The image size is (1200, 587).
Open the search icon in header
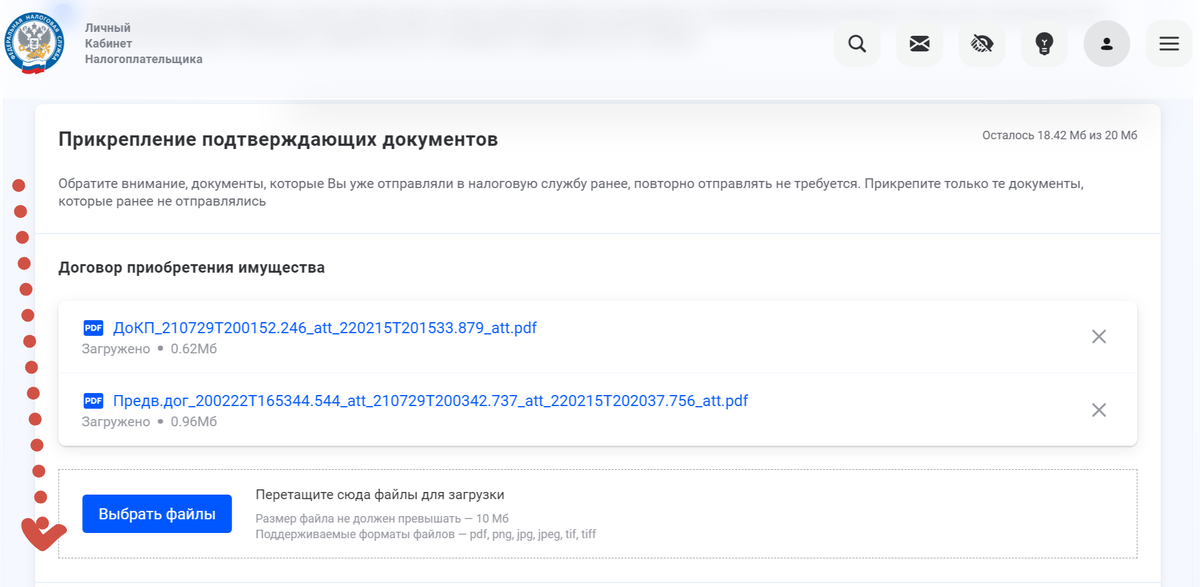coord(857,45)
